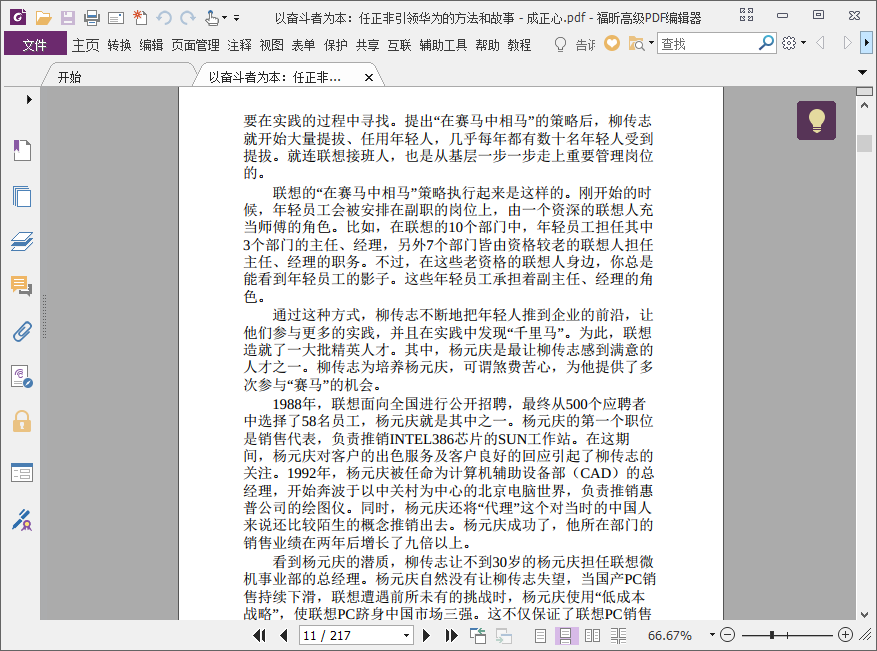Go to the last page
877x651 pixels.
[x=451, y=635]
